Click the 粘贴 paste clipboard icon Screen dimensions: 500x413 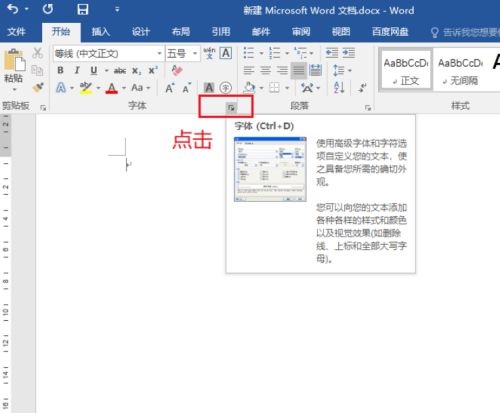point(14,60)
